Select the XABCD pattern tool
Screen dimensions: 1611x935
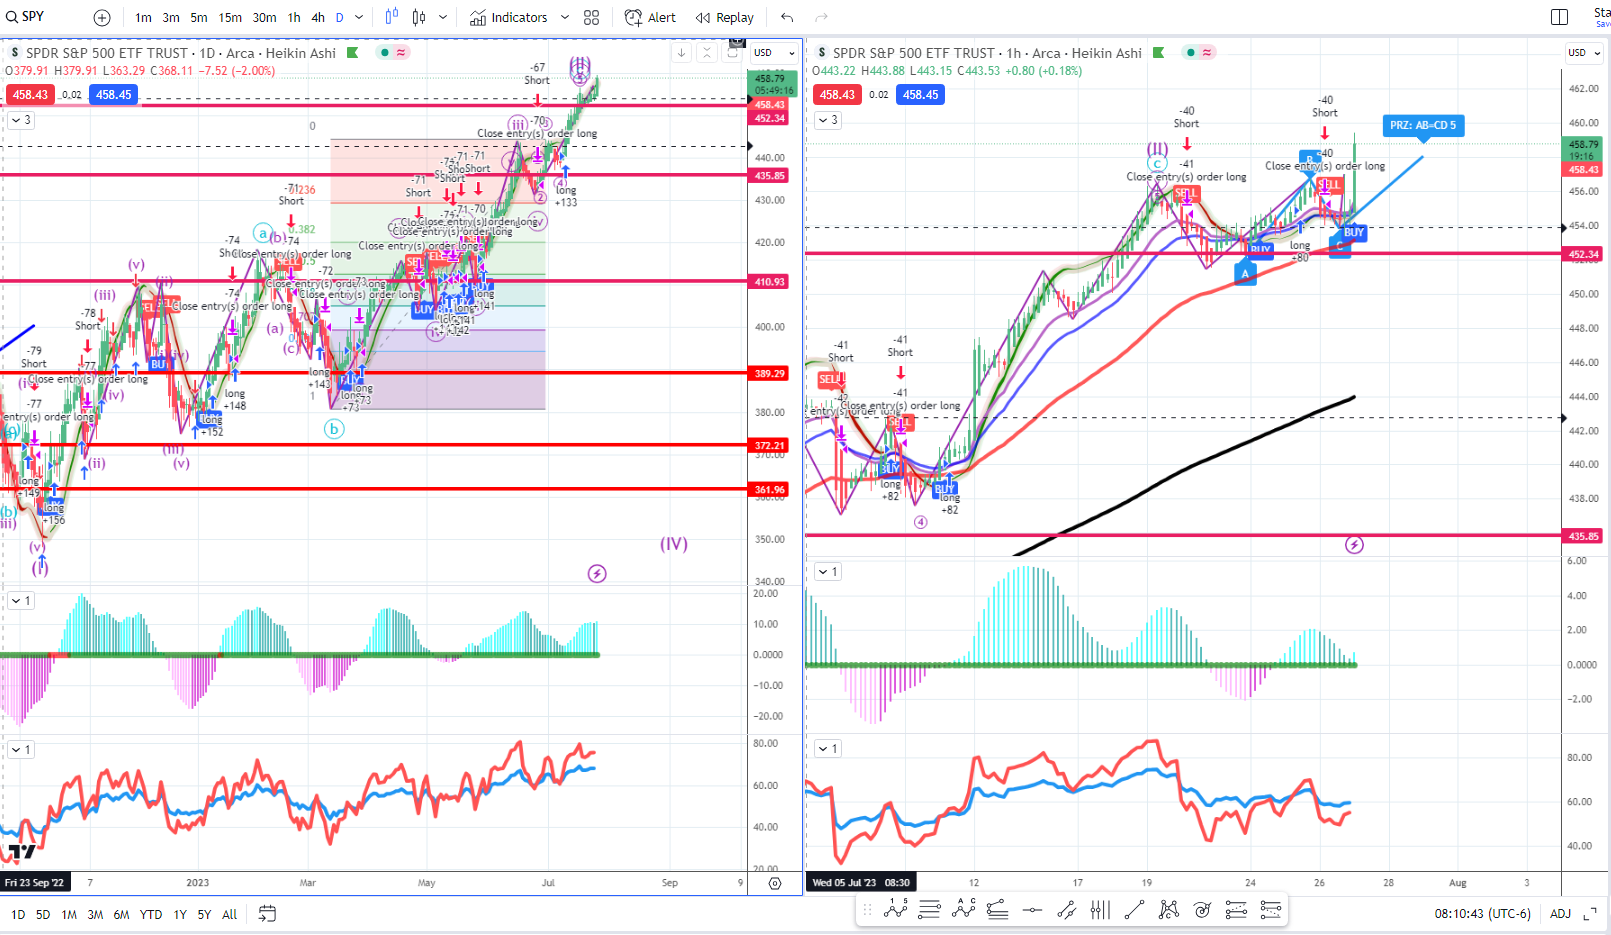[x=1168, y=909]
